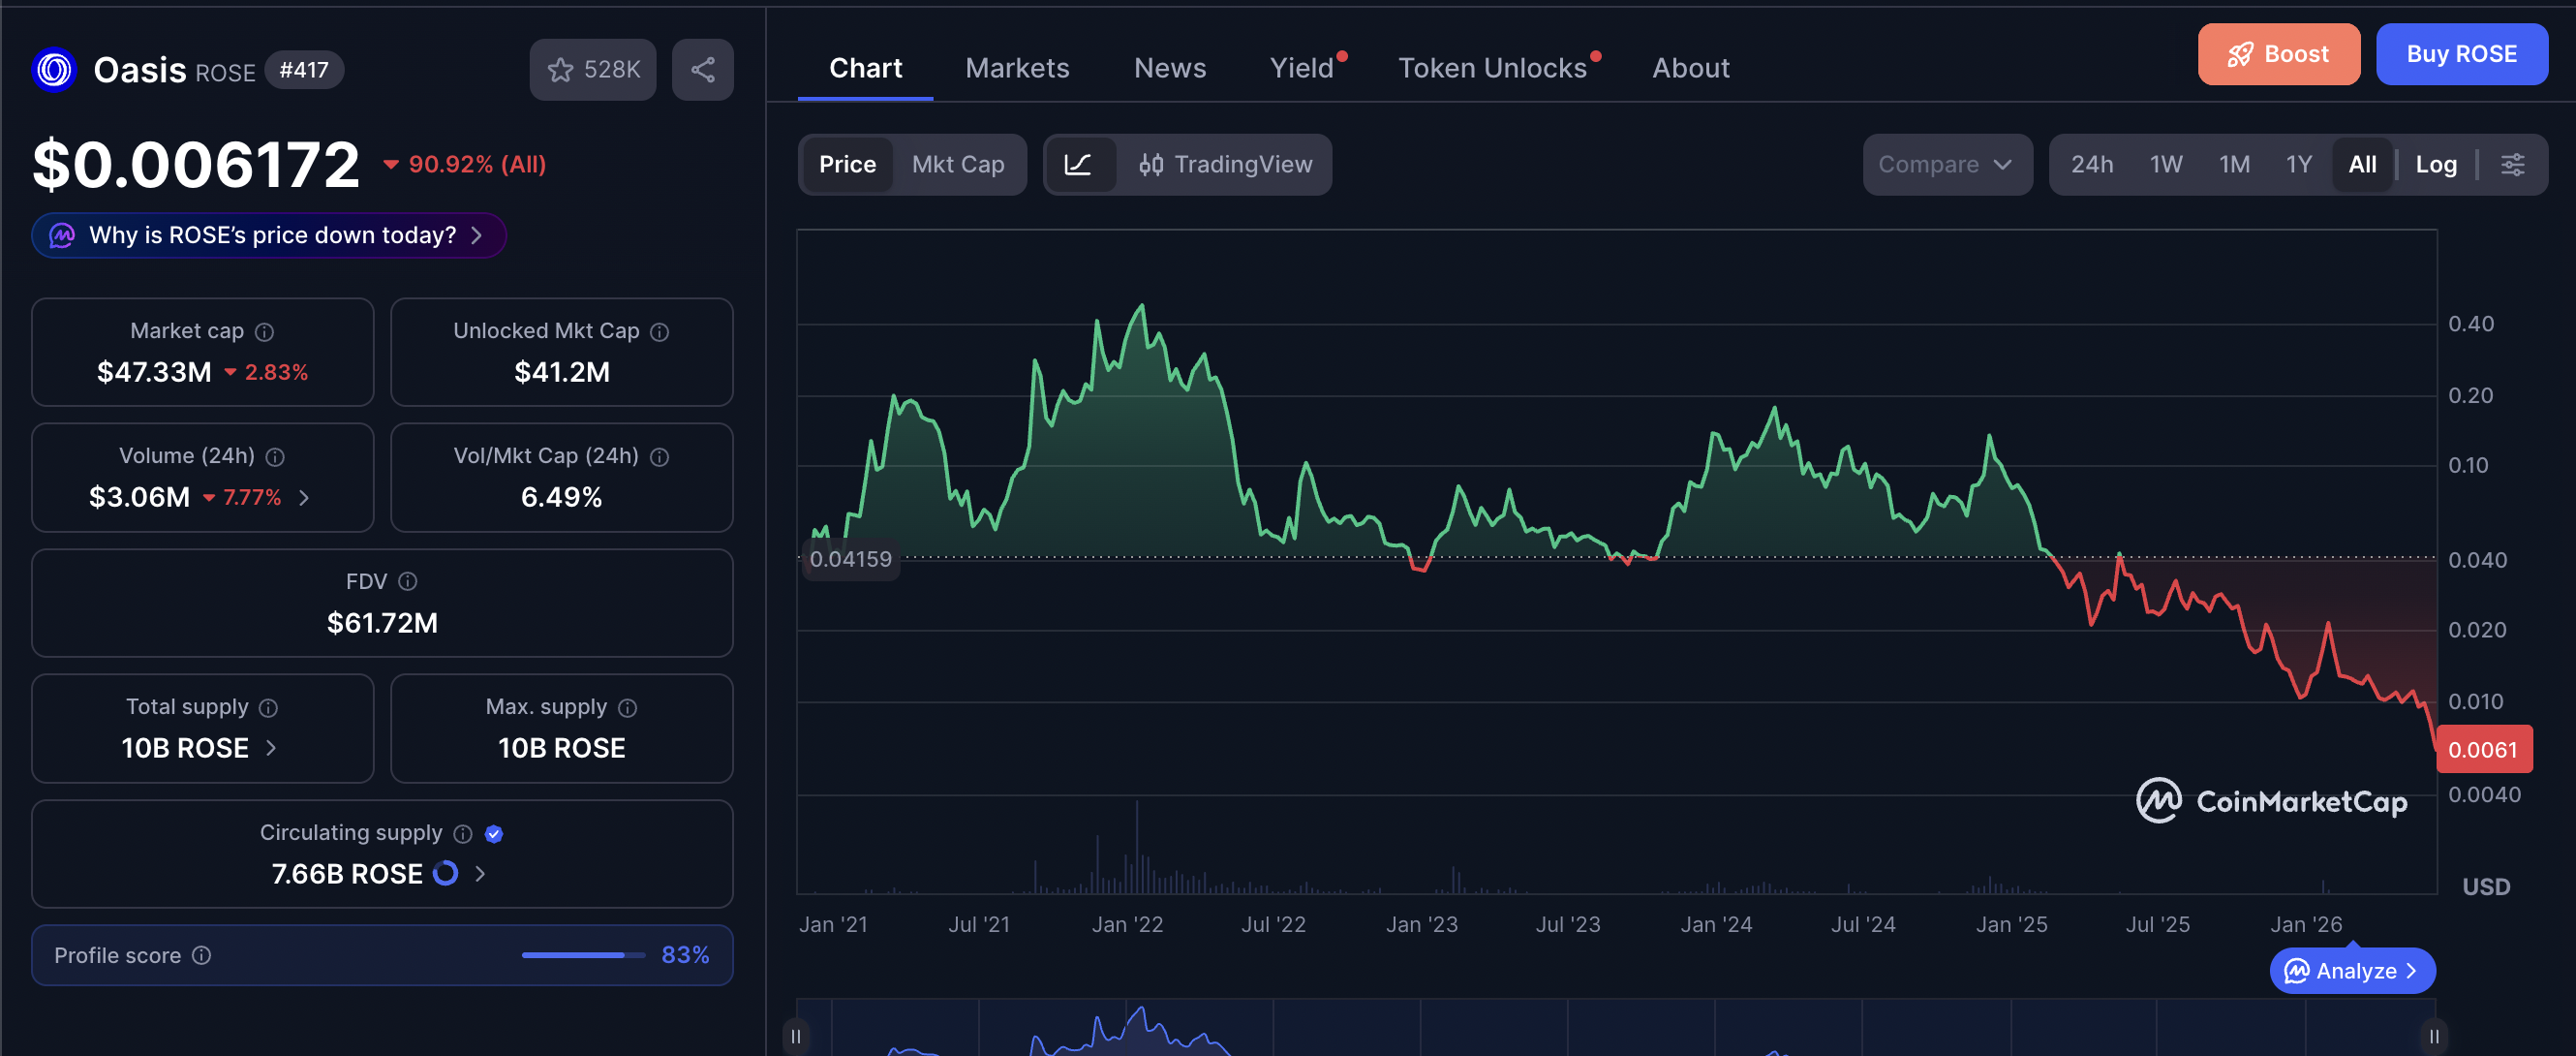Image resolution: width=2576 pixels, height=1056 pixels.
Task: Open the News tab
Action: 1170,68
